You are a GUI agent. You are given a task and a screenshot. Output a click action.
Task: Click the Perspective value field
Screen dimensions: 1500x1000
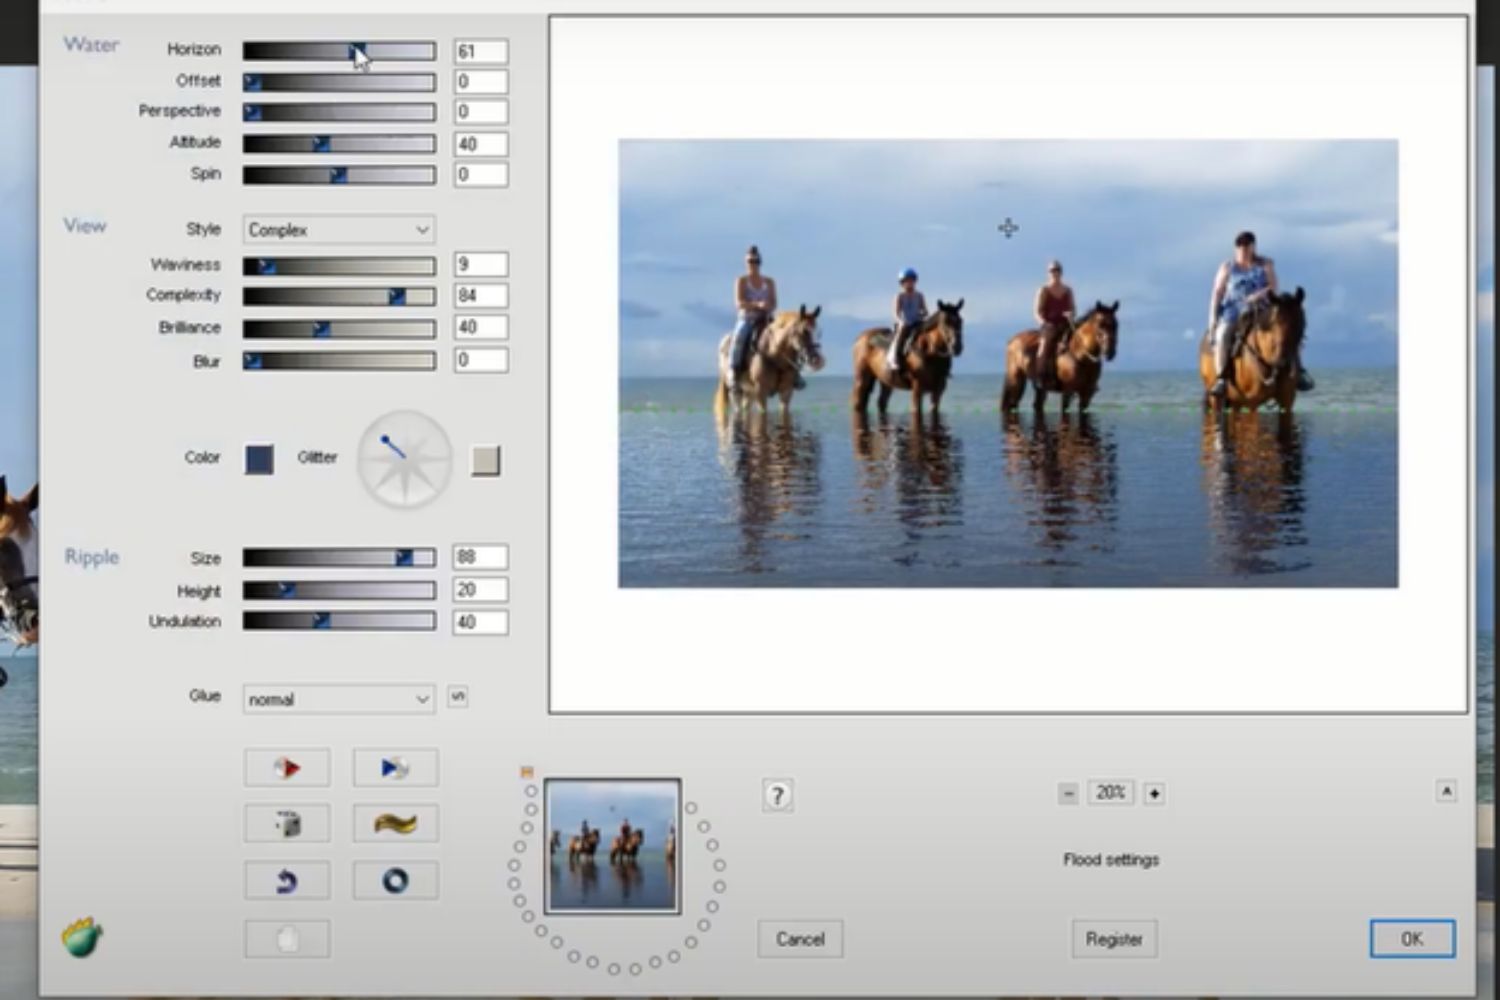pyautogui.click(x=480, y=112)
